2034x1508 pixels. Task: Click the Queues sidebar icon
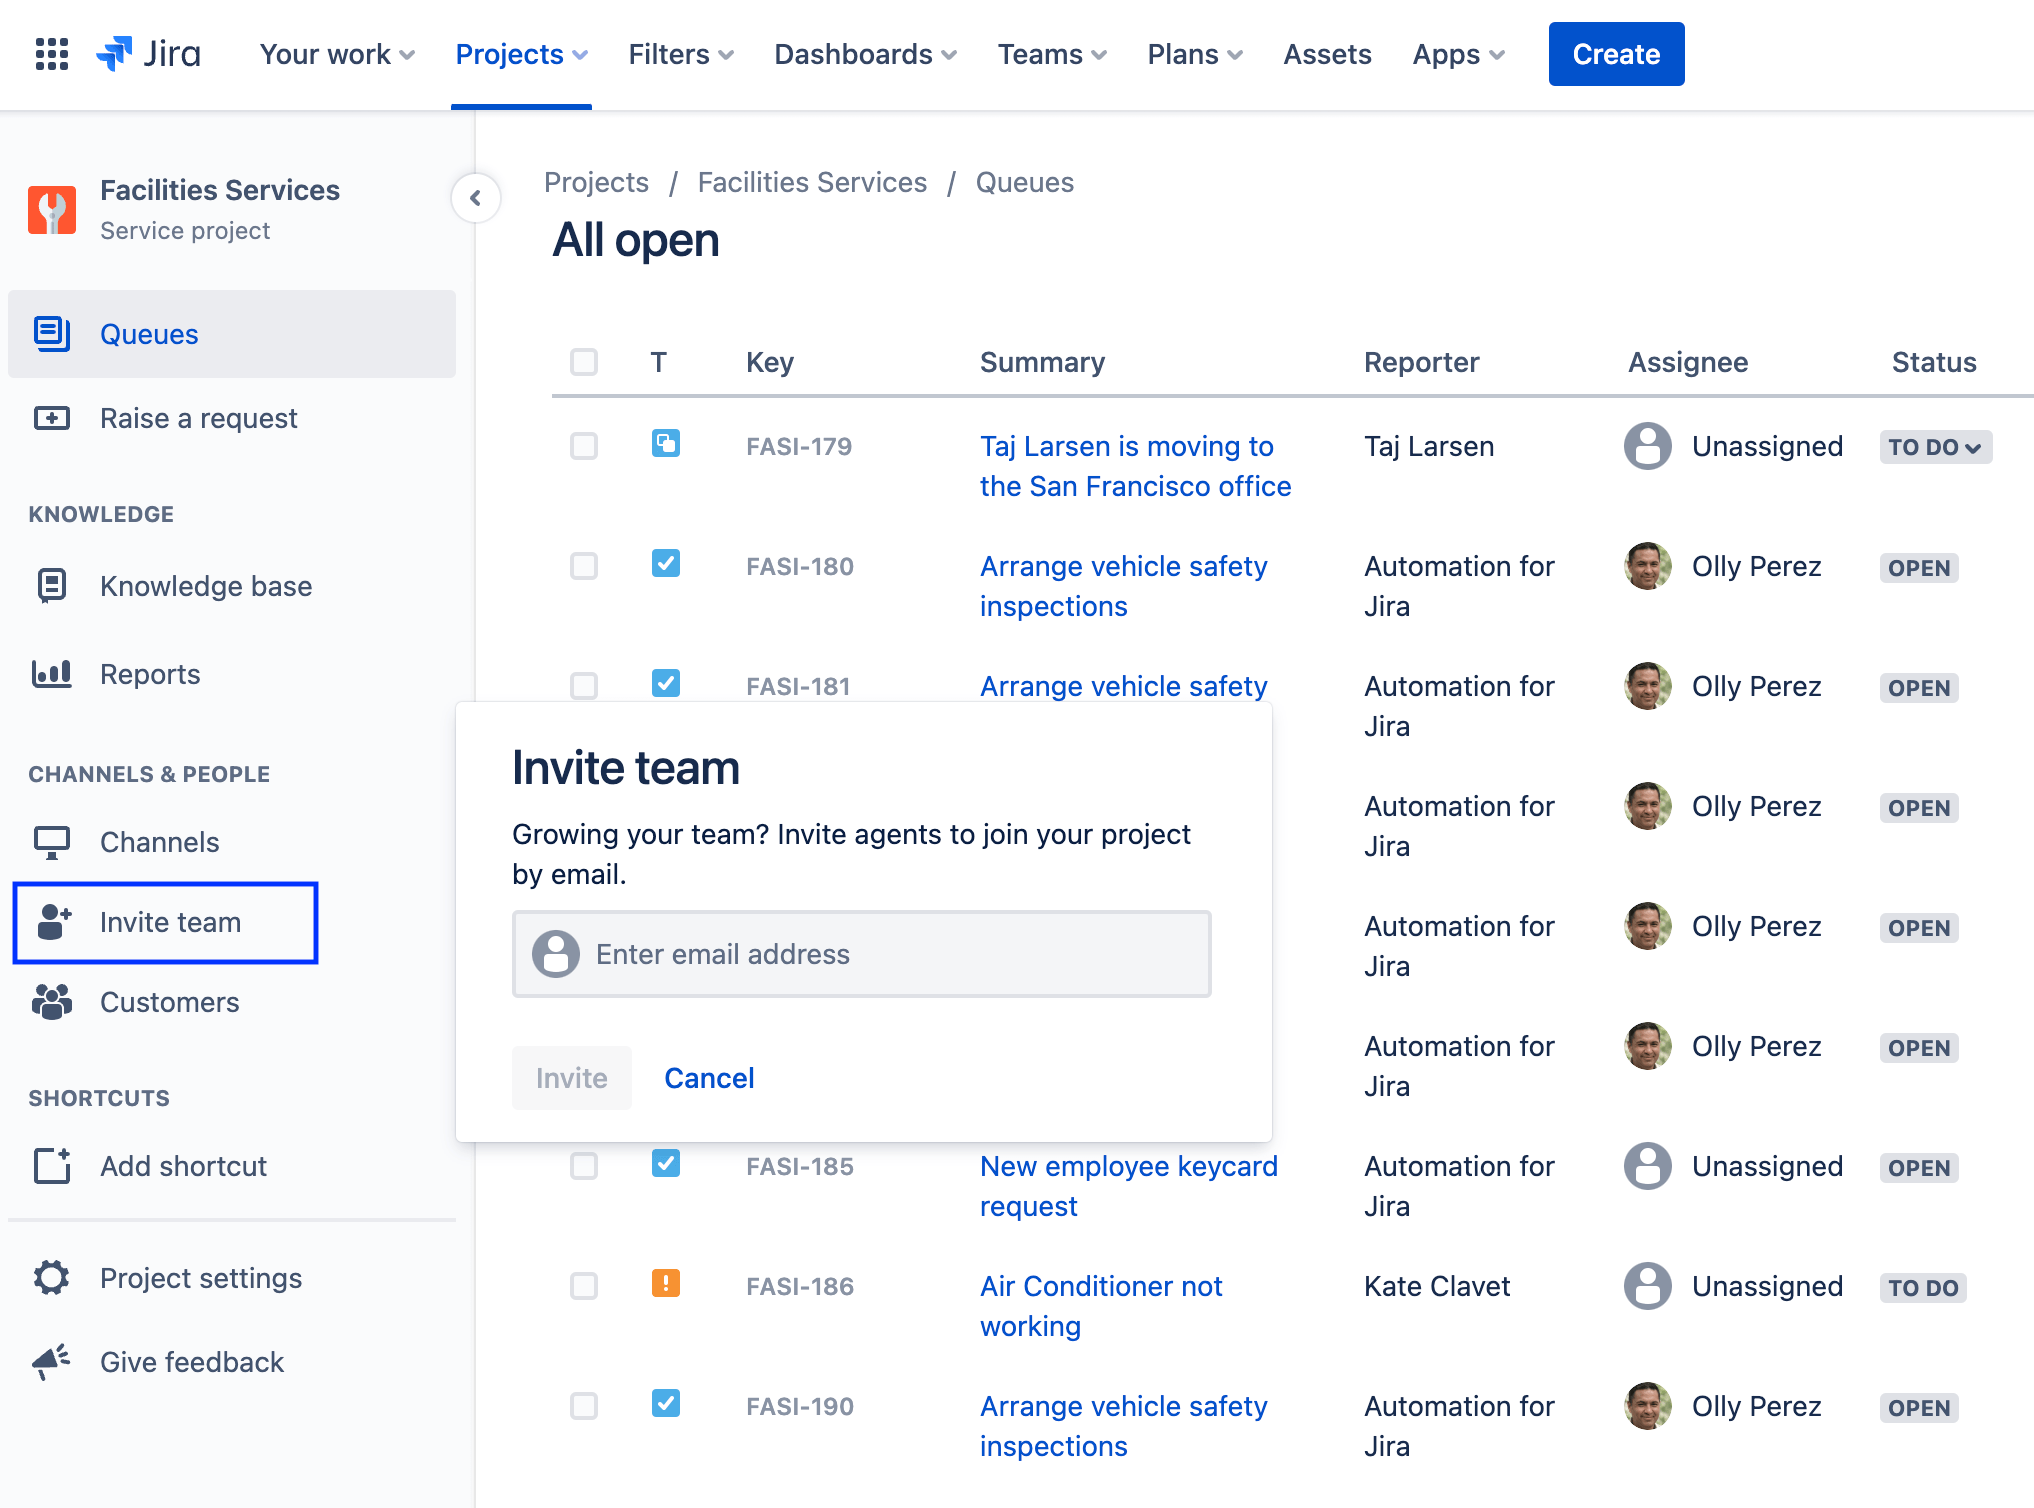pyautogui.click(x=55, y=333)
